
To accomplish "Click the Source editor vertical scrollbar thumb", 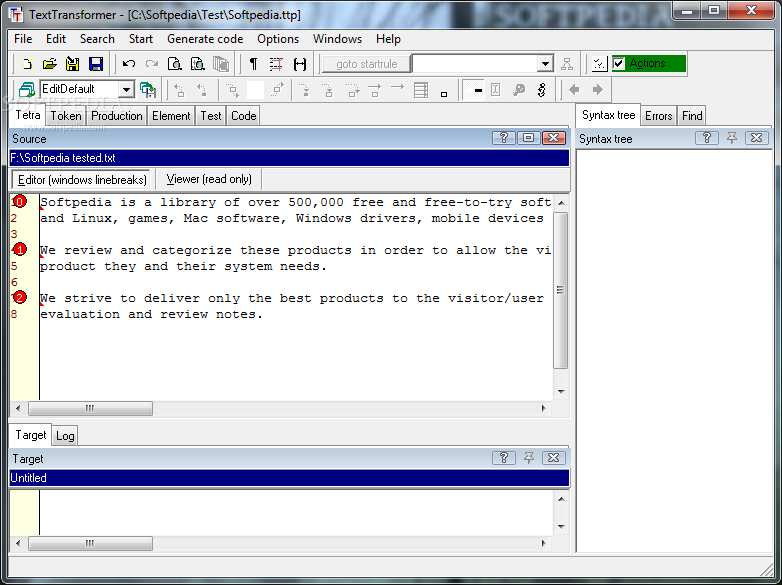I will [x=561, y=290].
